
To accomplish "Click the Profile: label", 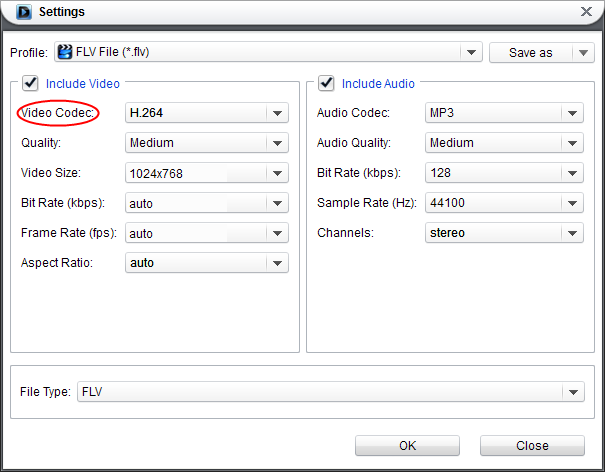I will (29, 52).
